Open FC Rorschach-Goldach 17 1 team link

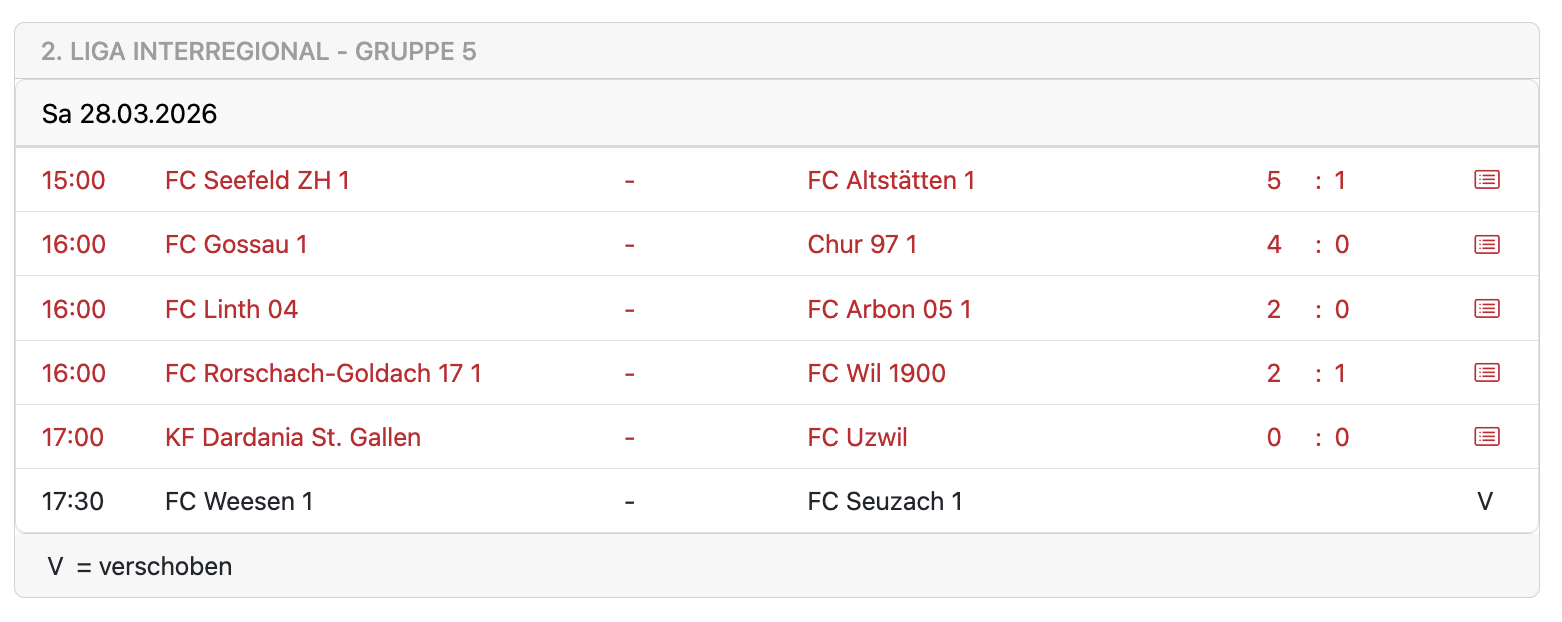click(323, 373)
